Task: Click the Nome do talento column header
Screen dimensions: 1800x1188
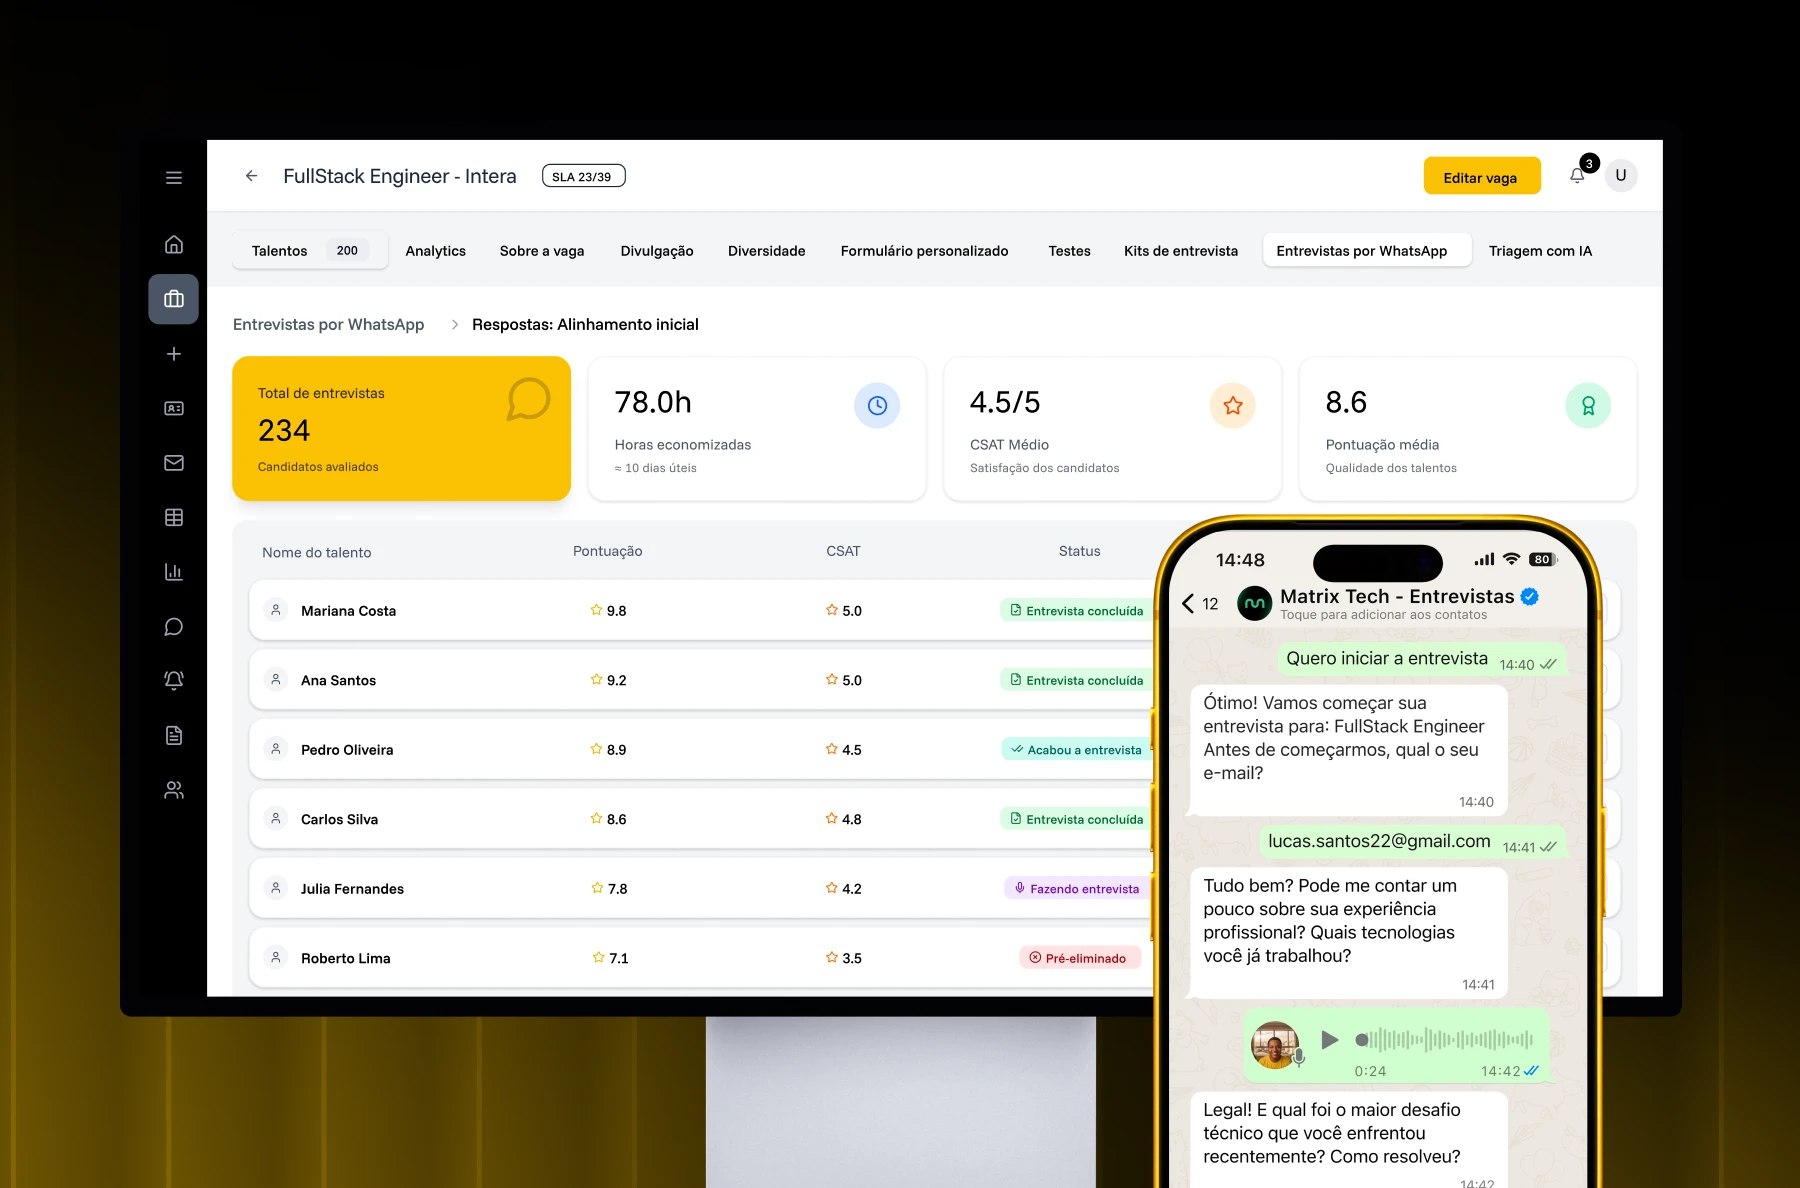Action: (316, 552)
